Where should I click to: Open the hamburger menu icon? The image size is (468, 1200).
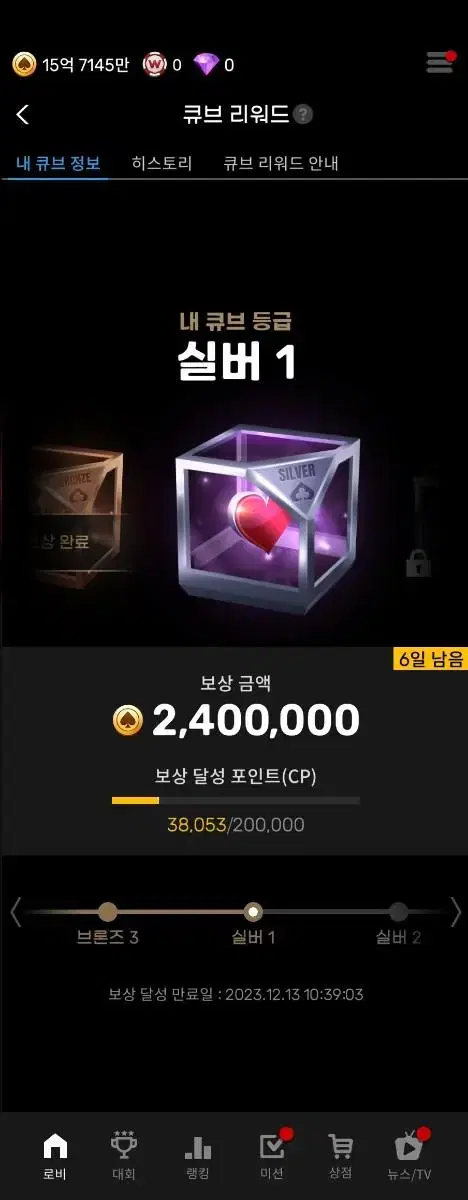[x=440, y=63]
